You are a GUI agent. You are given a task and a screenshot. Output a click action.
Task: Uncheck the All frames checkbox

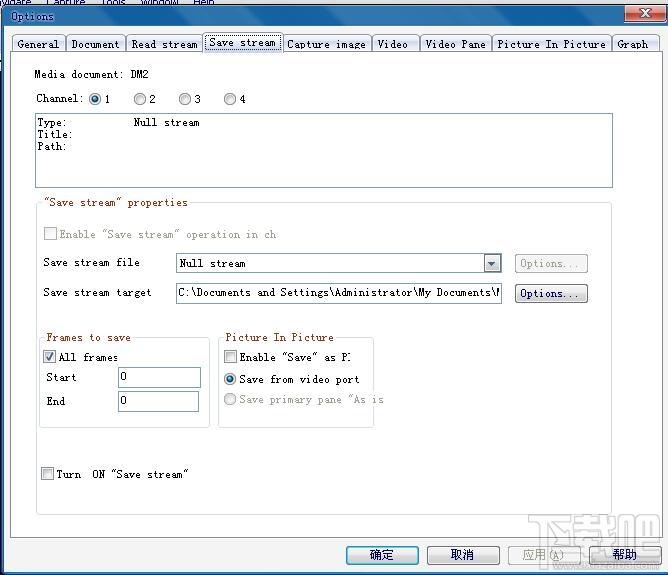[x=49, y=356]
